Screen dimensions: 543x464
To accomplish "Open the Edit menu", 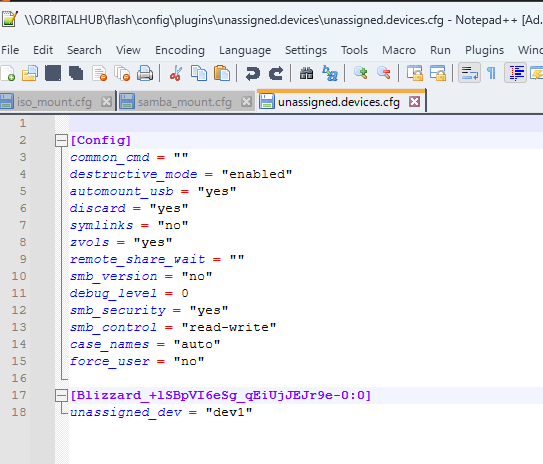I will (43, 50).
